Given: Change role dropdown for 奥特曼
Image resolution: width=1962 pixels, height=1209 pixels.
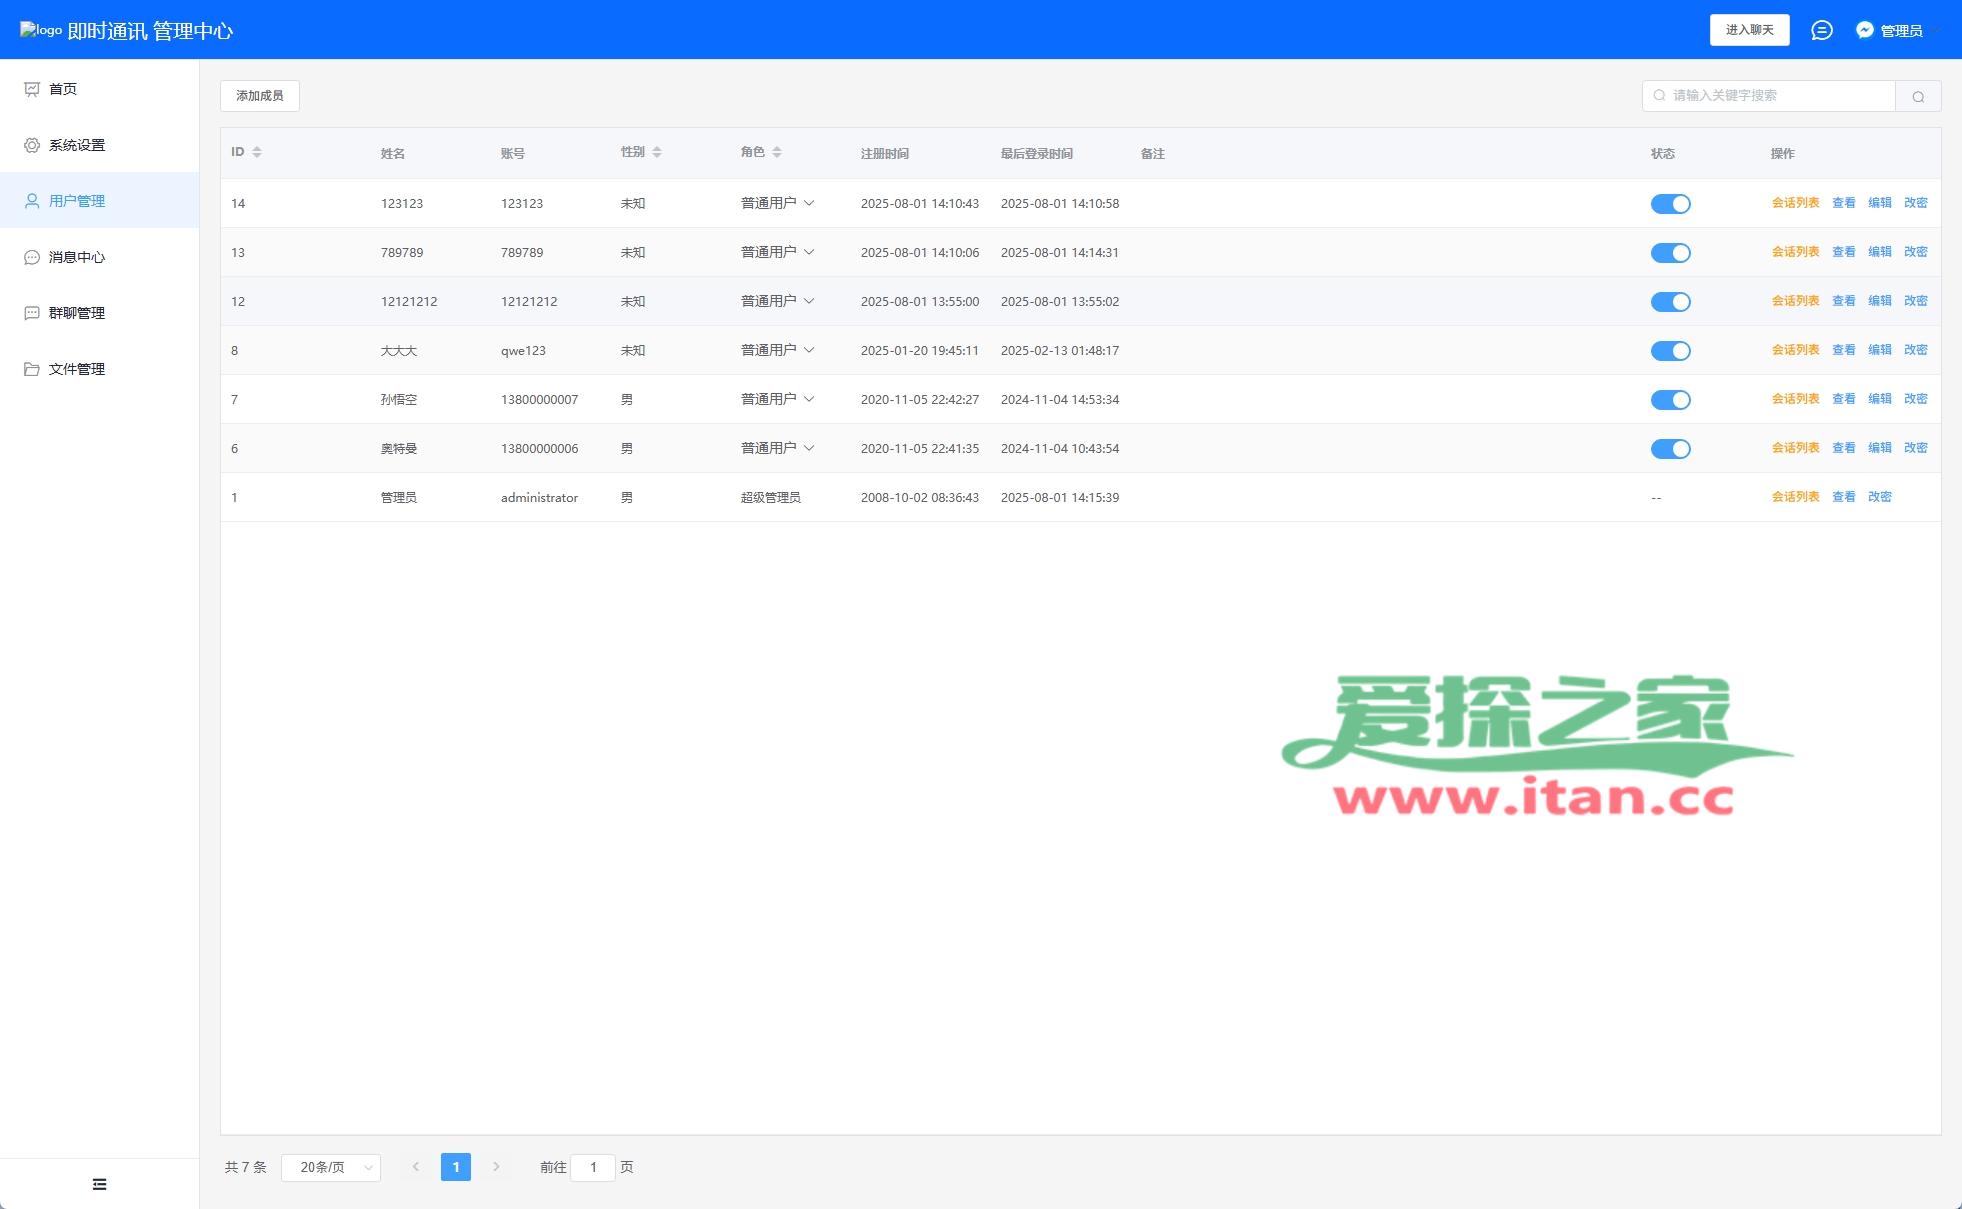Looking at the screenshot, I should [x=778, y=448].
